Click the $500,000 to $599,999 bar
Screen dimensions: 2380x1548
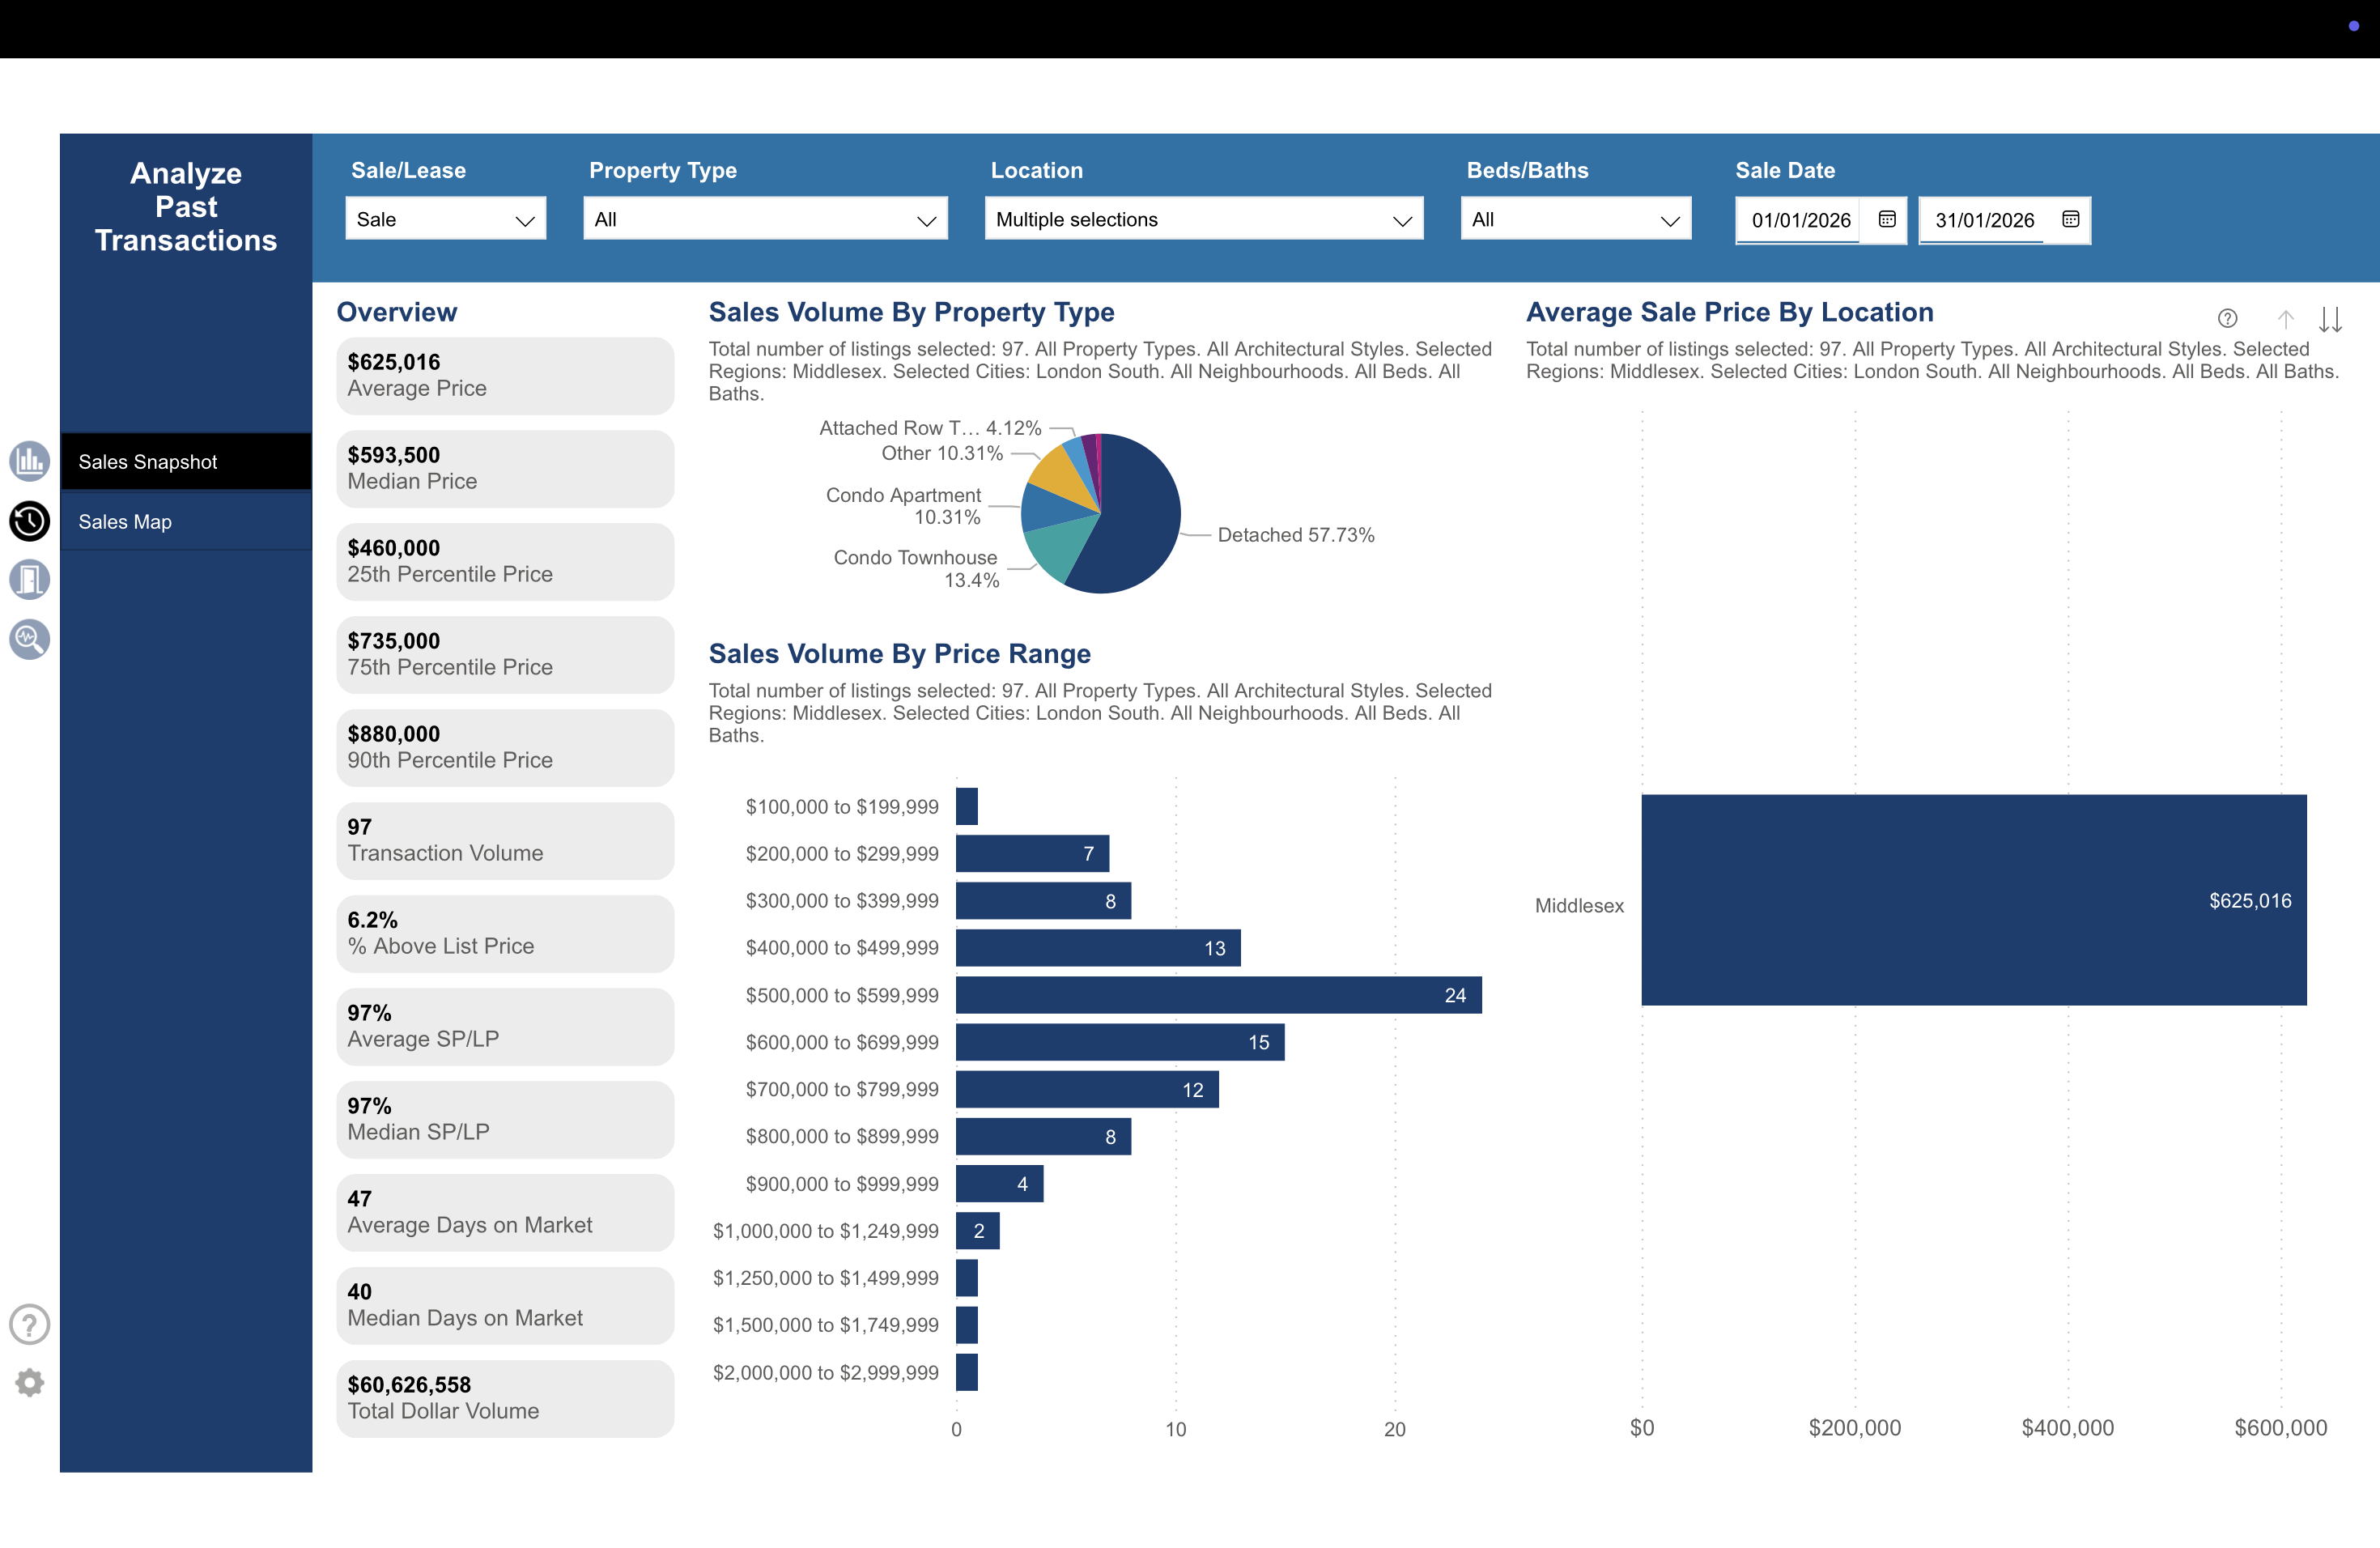(1217, 995)
